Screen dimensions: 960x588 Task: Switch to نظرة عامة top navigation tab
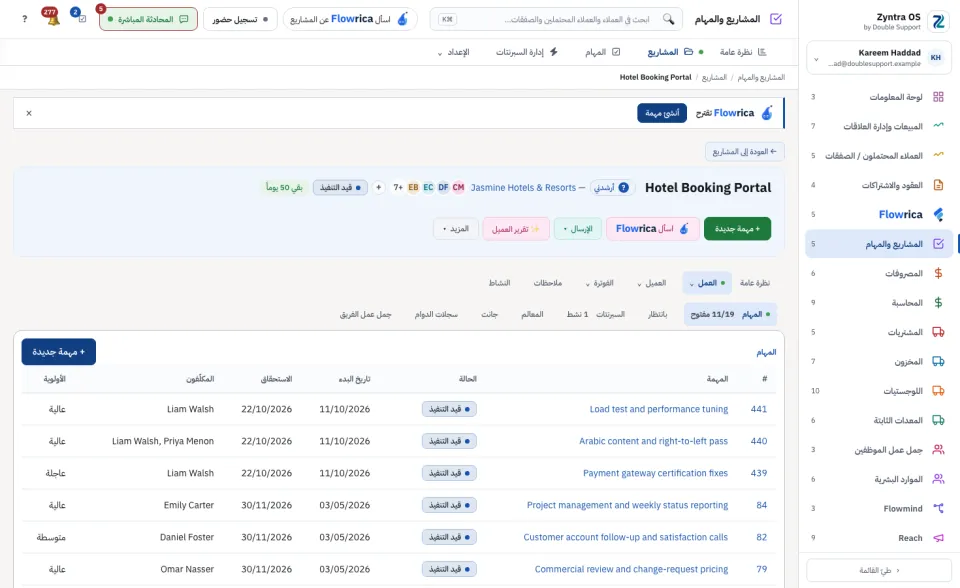pyautogui.click(x=743, y=52)
